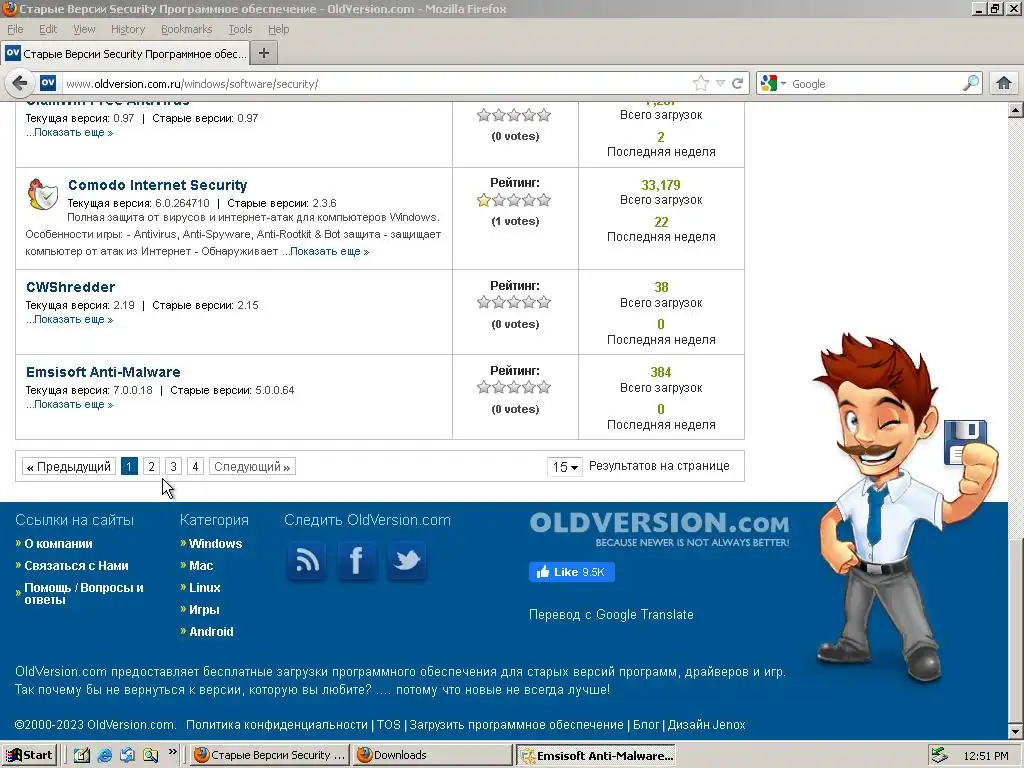Open the Facebook icon in footer

pyautogui.click(x=357, y=560)
